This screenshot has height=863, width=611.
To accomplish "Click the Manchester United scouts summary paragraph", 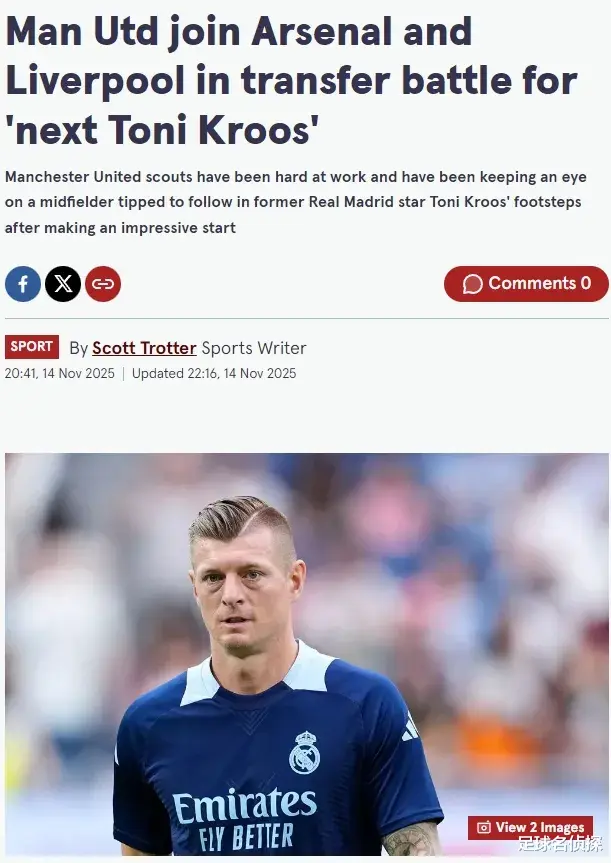I will (x=296, y=202).
